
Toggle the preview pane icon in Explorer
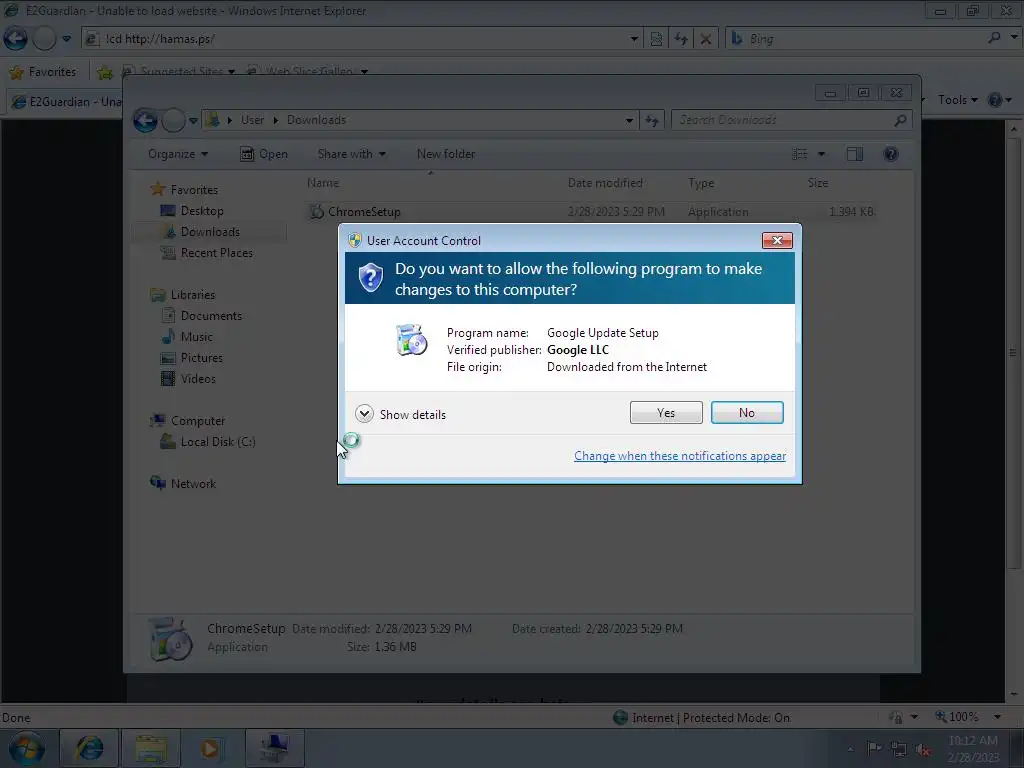(x=855, y=154)
